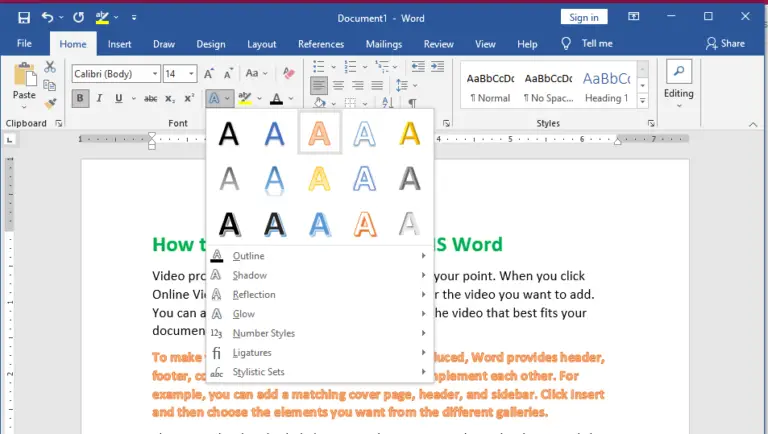The height and width of the screenshot is (434, 768).
Task: Toggle Italic formatting
Action: (99, 98)
